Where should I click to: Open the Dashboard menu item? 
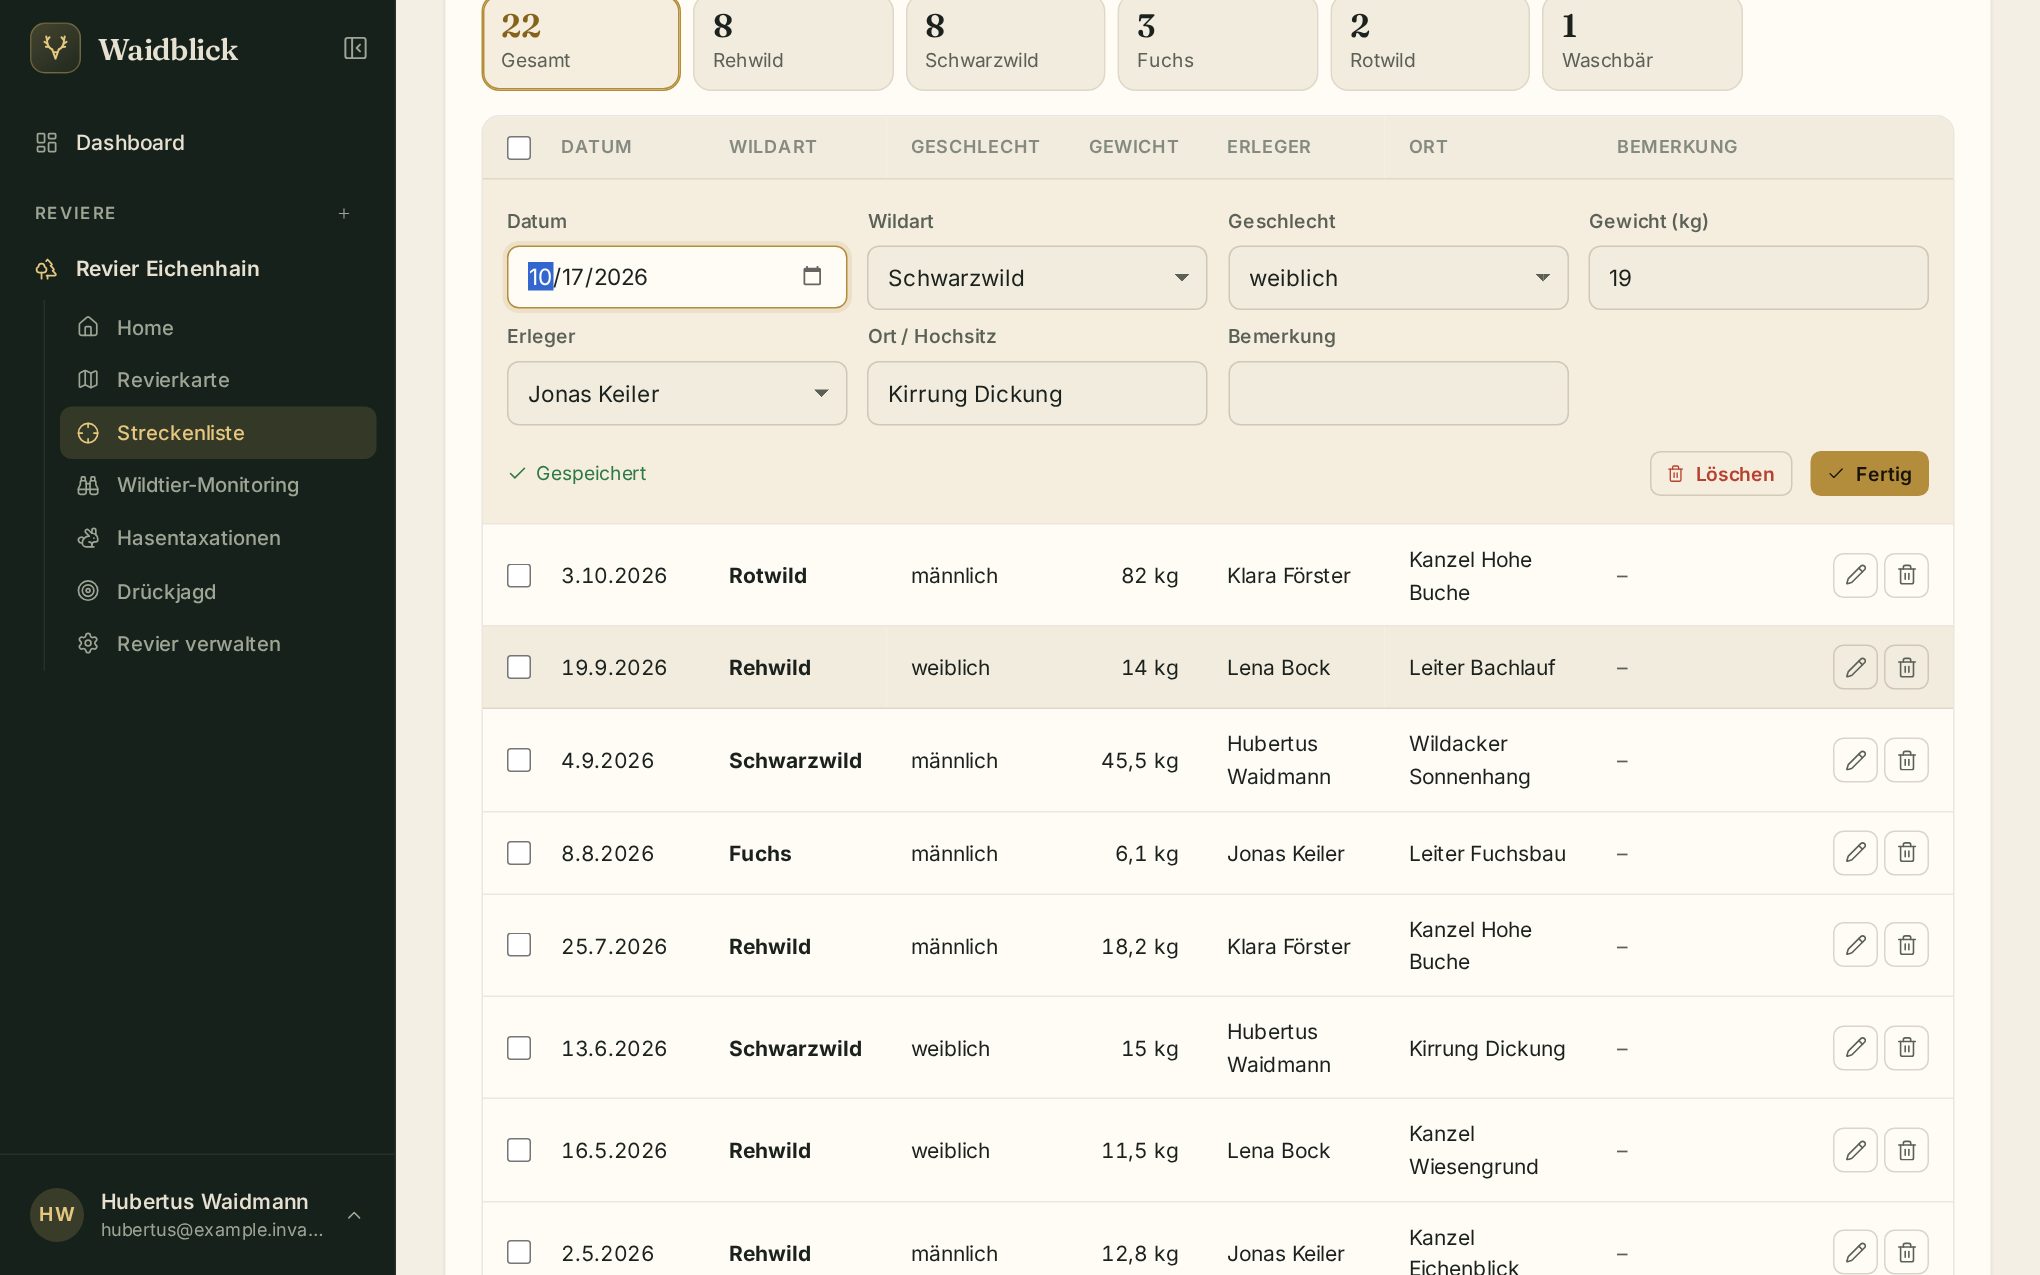198,142
